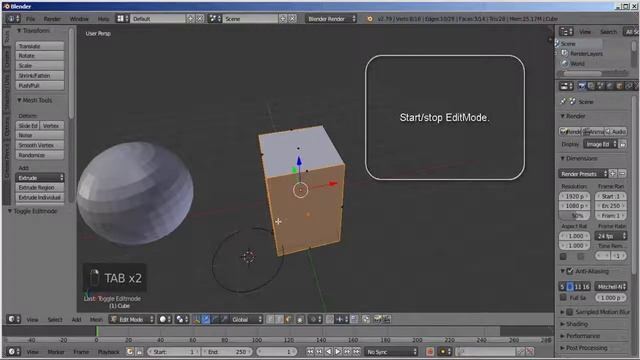The width and height of the screenshot is (640, 360).
Task: Click the Audio render button
Action: click(616, 131)
